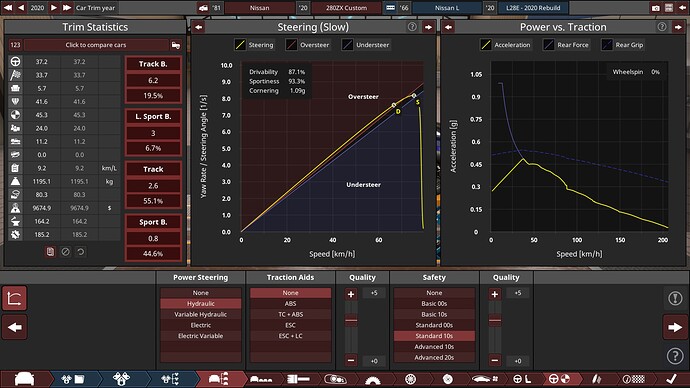Click the engine family icon before '66
690x388 pixels.
coord(390,8)
